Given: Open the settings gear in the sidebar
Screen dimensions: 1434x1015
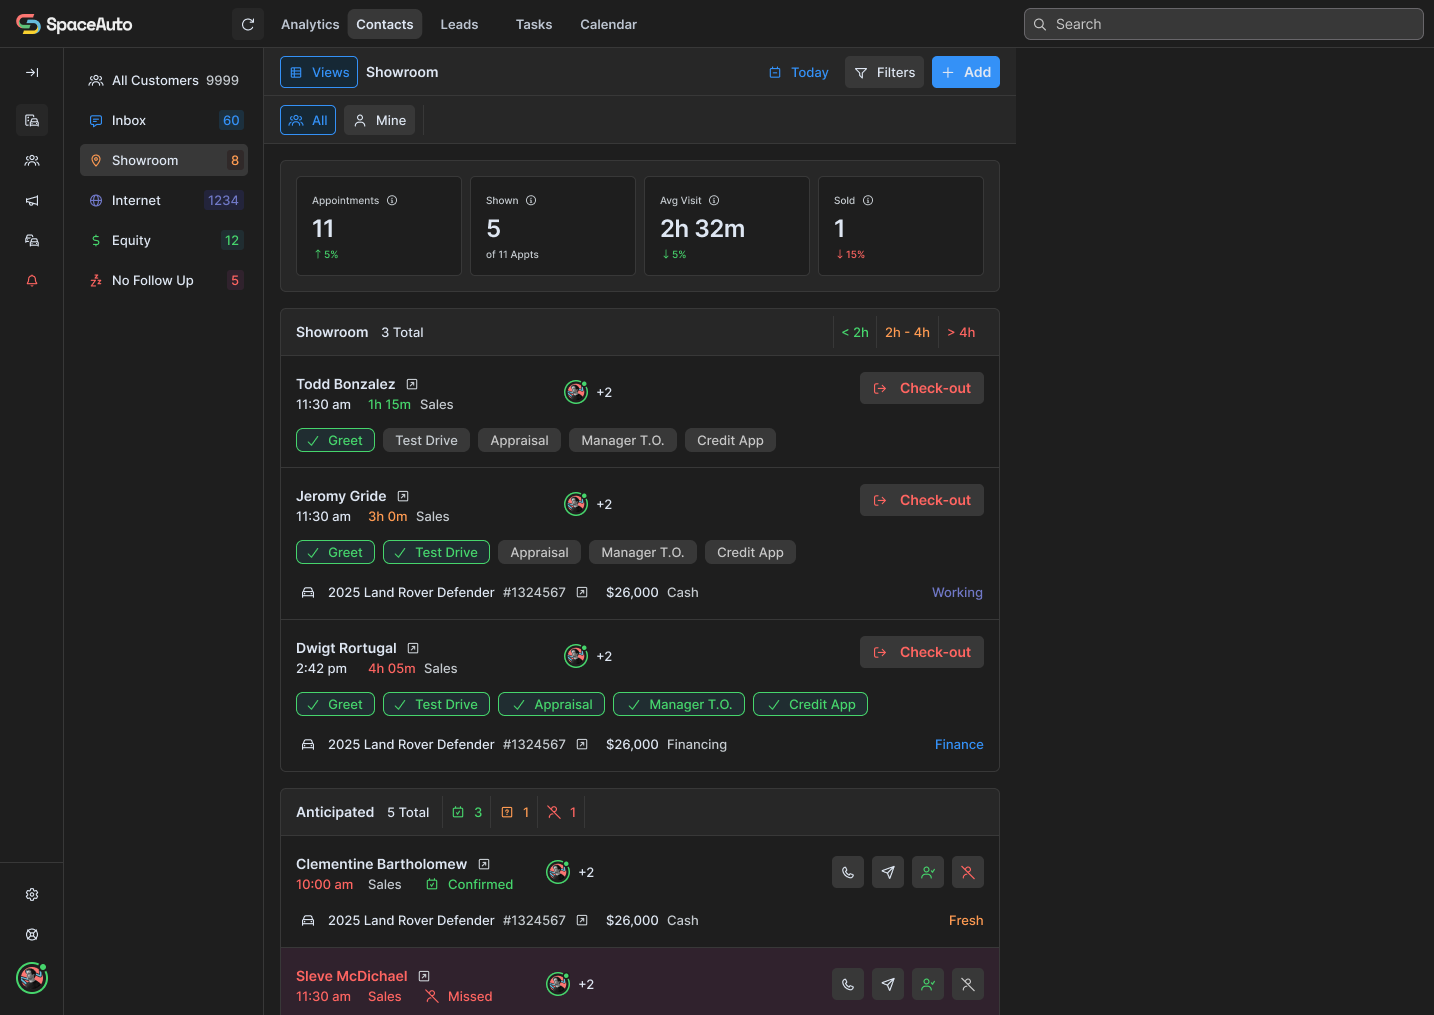Looking at the screenshot, I should click(32, 894).
